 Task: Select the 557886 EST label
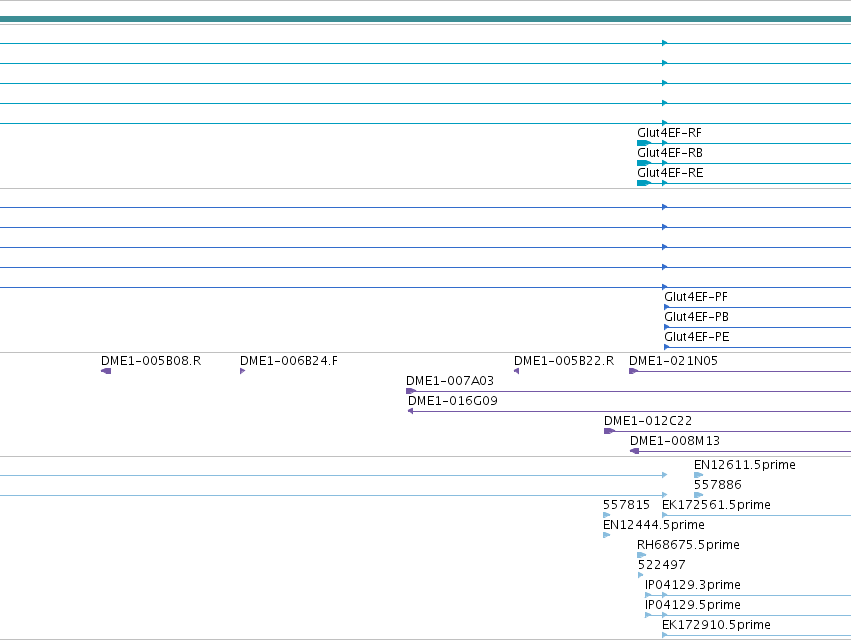click(x=717, y=485)
